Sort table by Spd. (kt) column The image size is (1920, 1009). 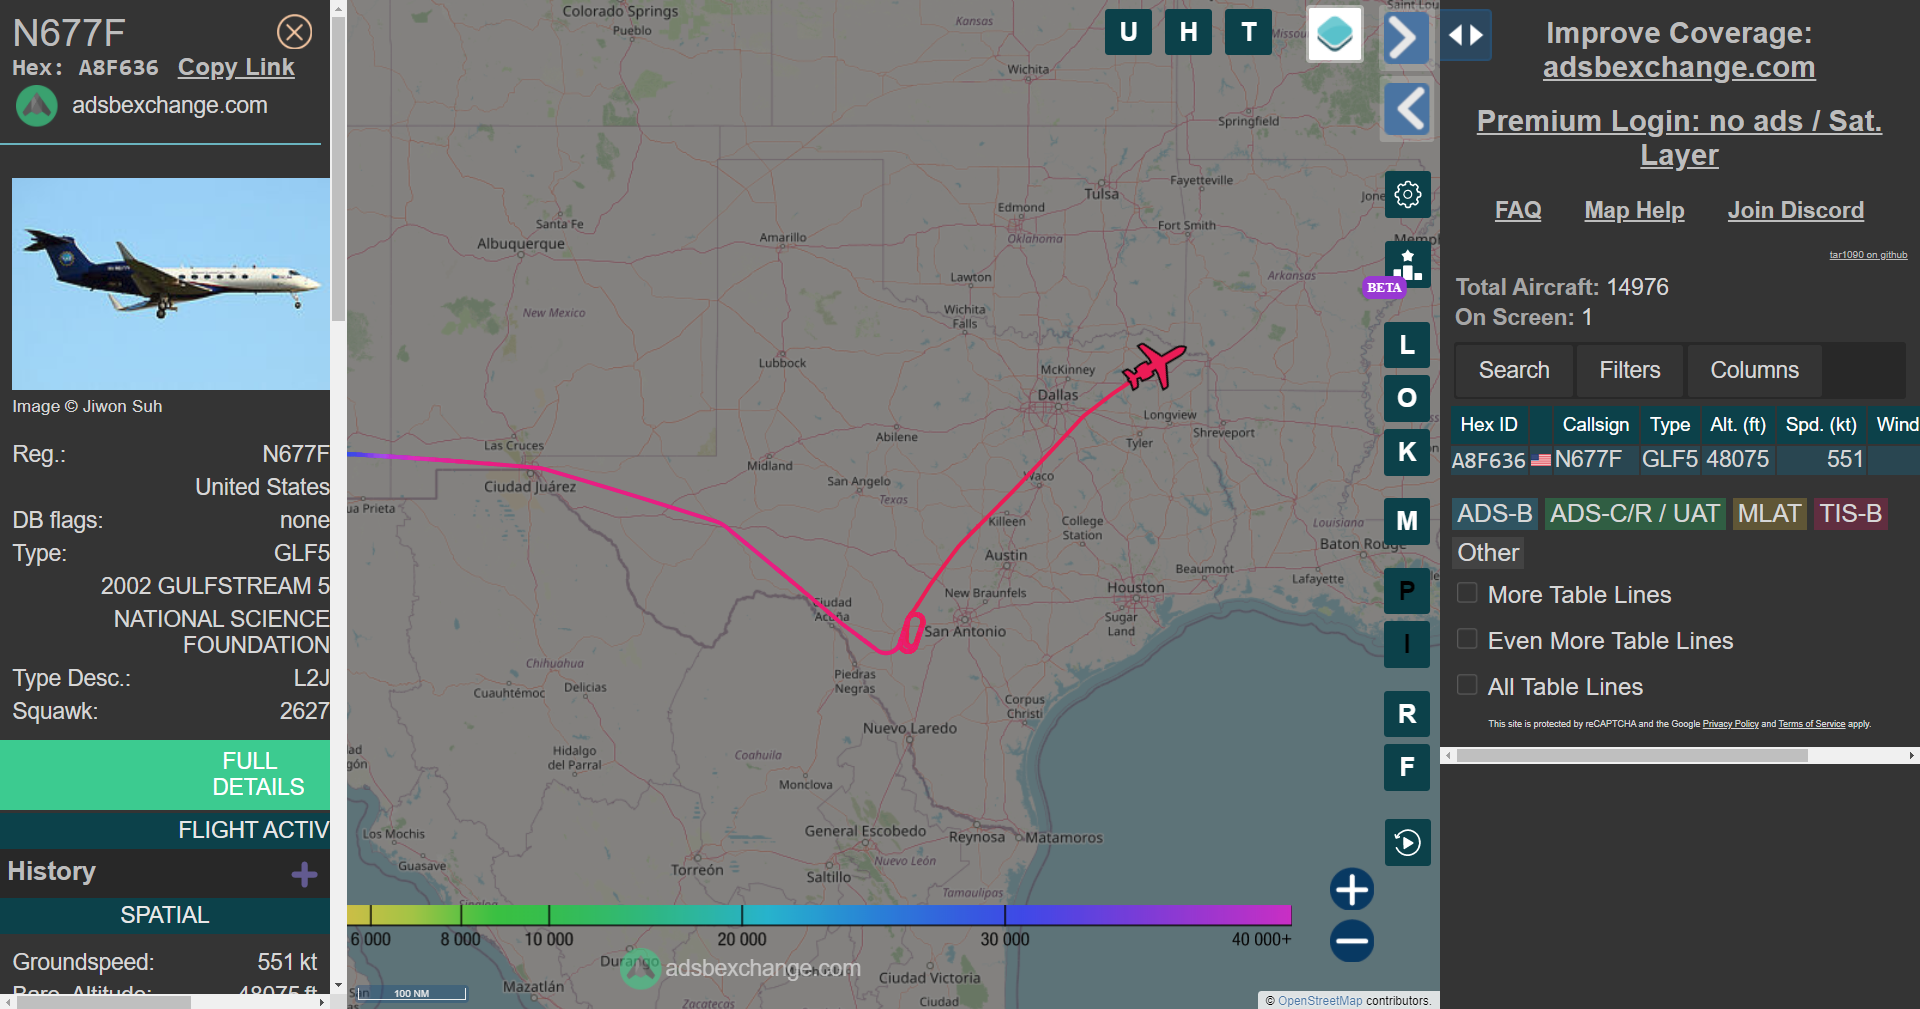(x=1821, y=425)
